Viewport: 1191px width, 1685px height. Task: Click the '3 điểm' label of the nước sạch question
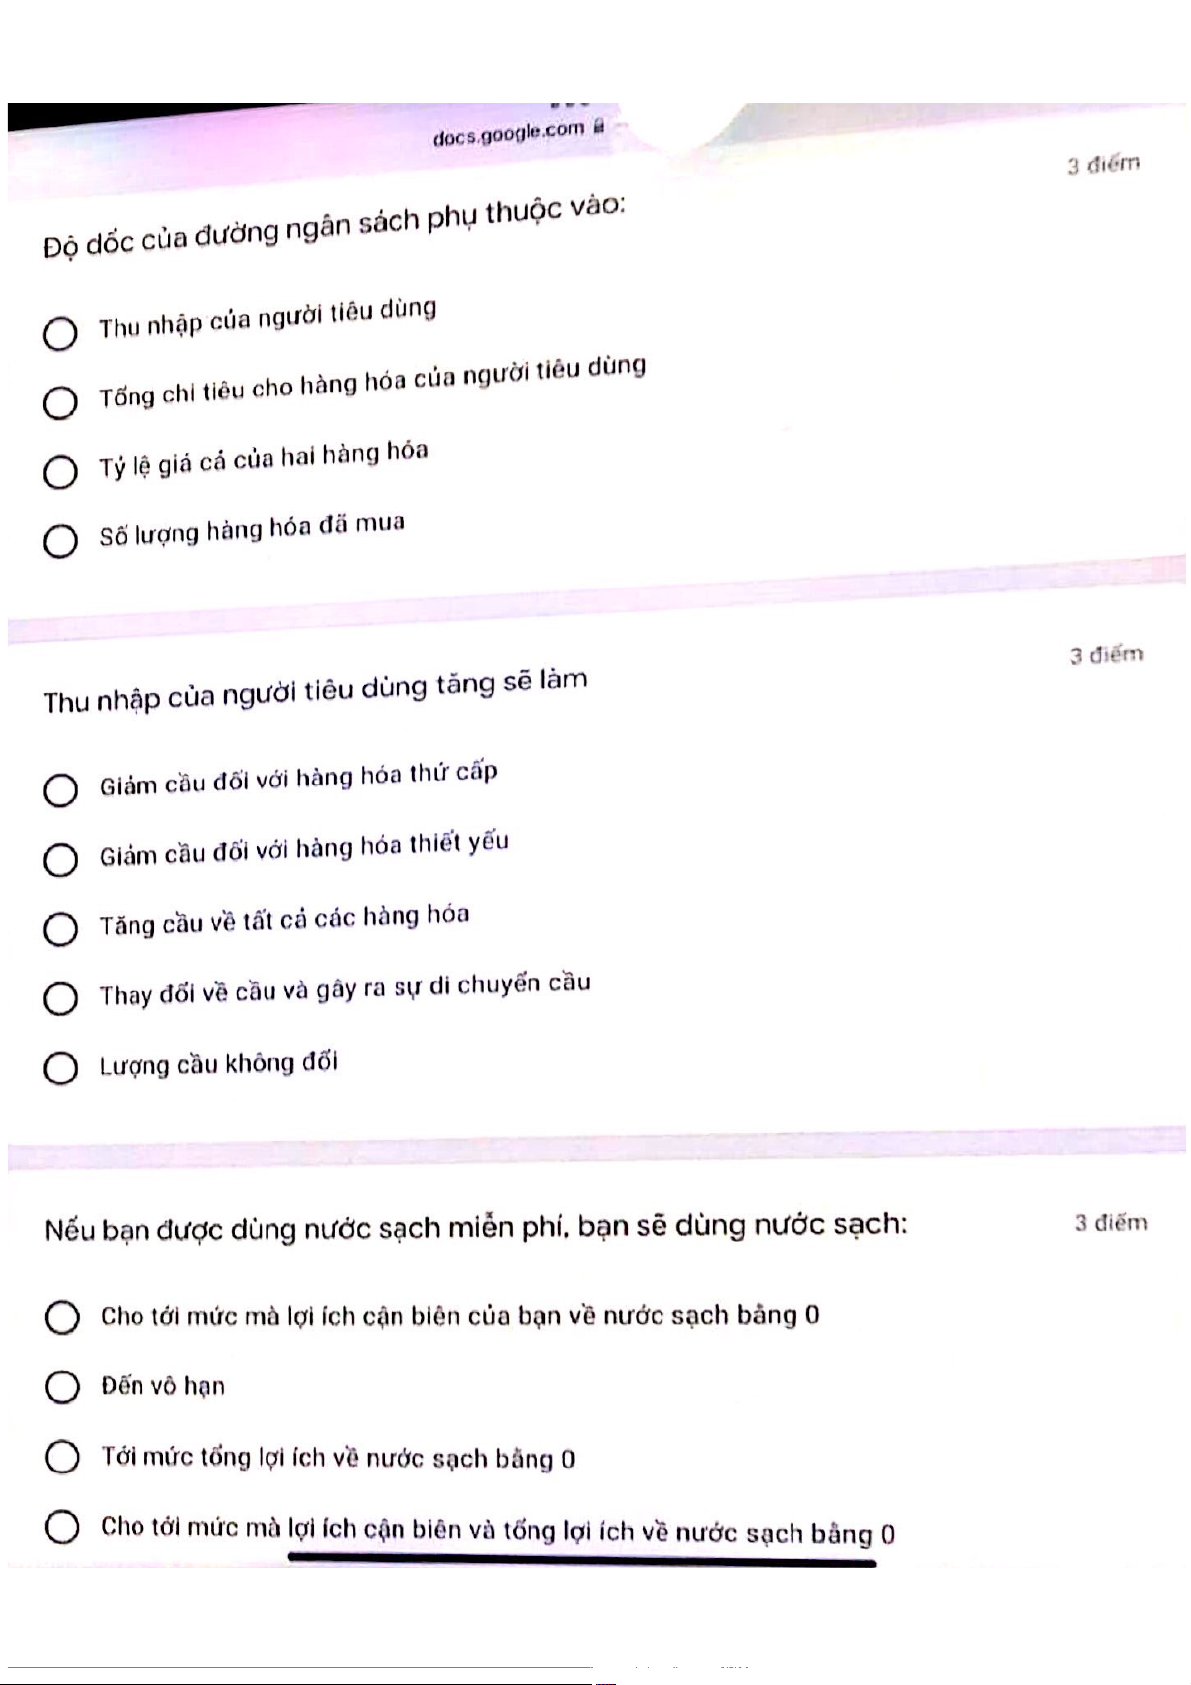click(1111, 1222)
